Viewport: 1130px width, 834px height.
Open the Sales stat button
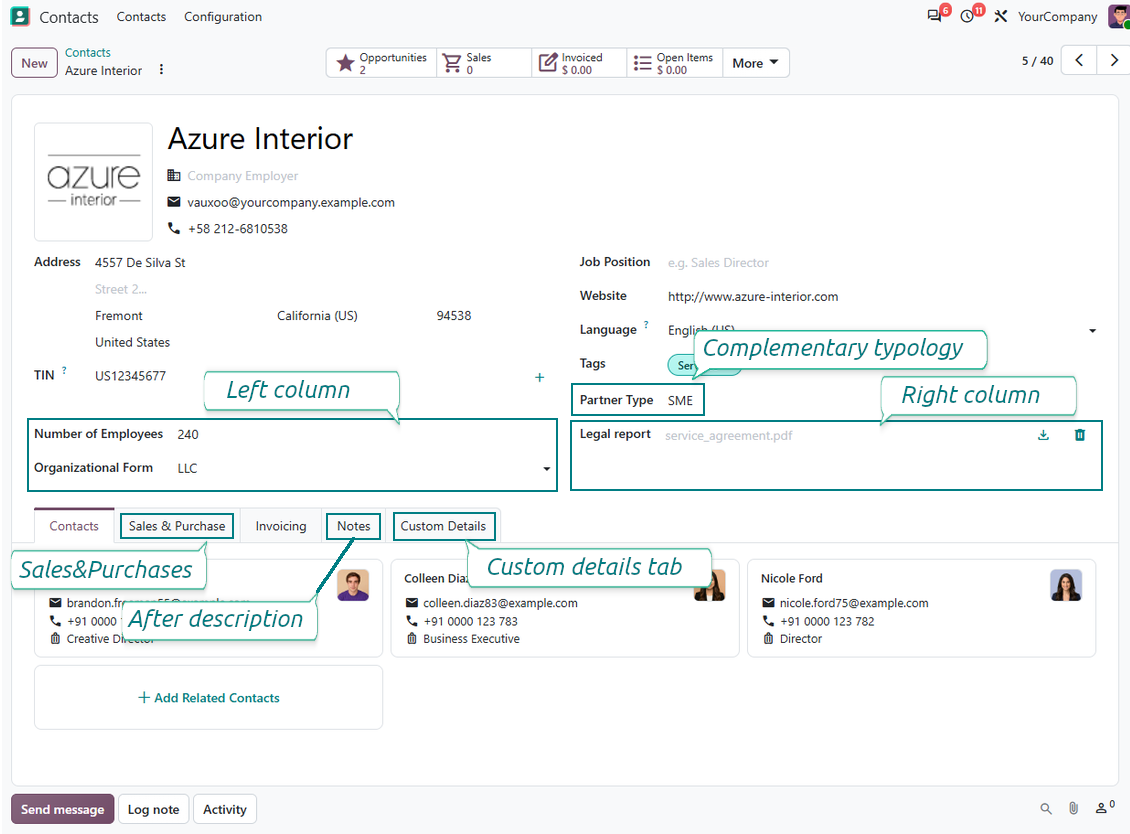pos(484,63)
